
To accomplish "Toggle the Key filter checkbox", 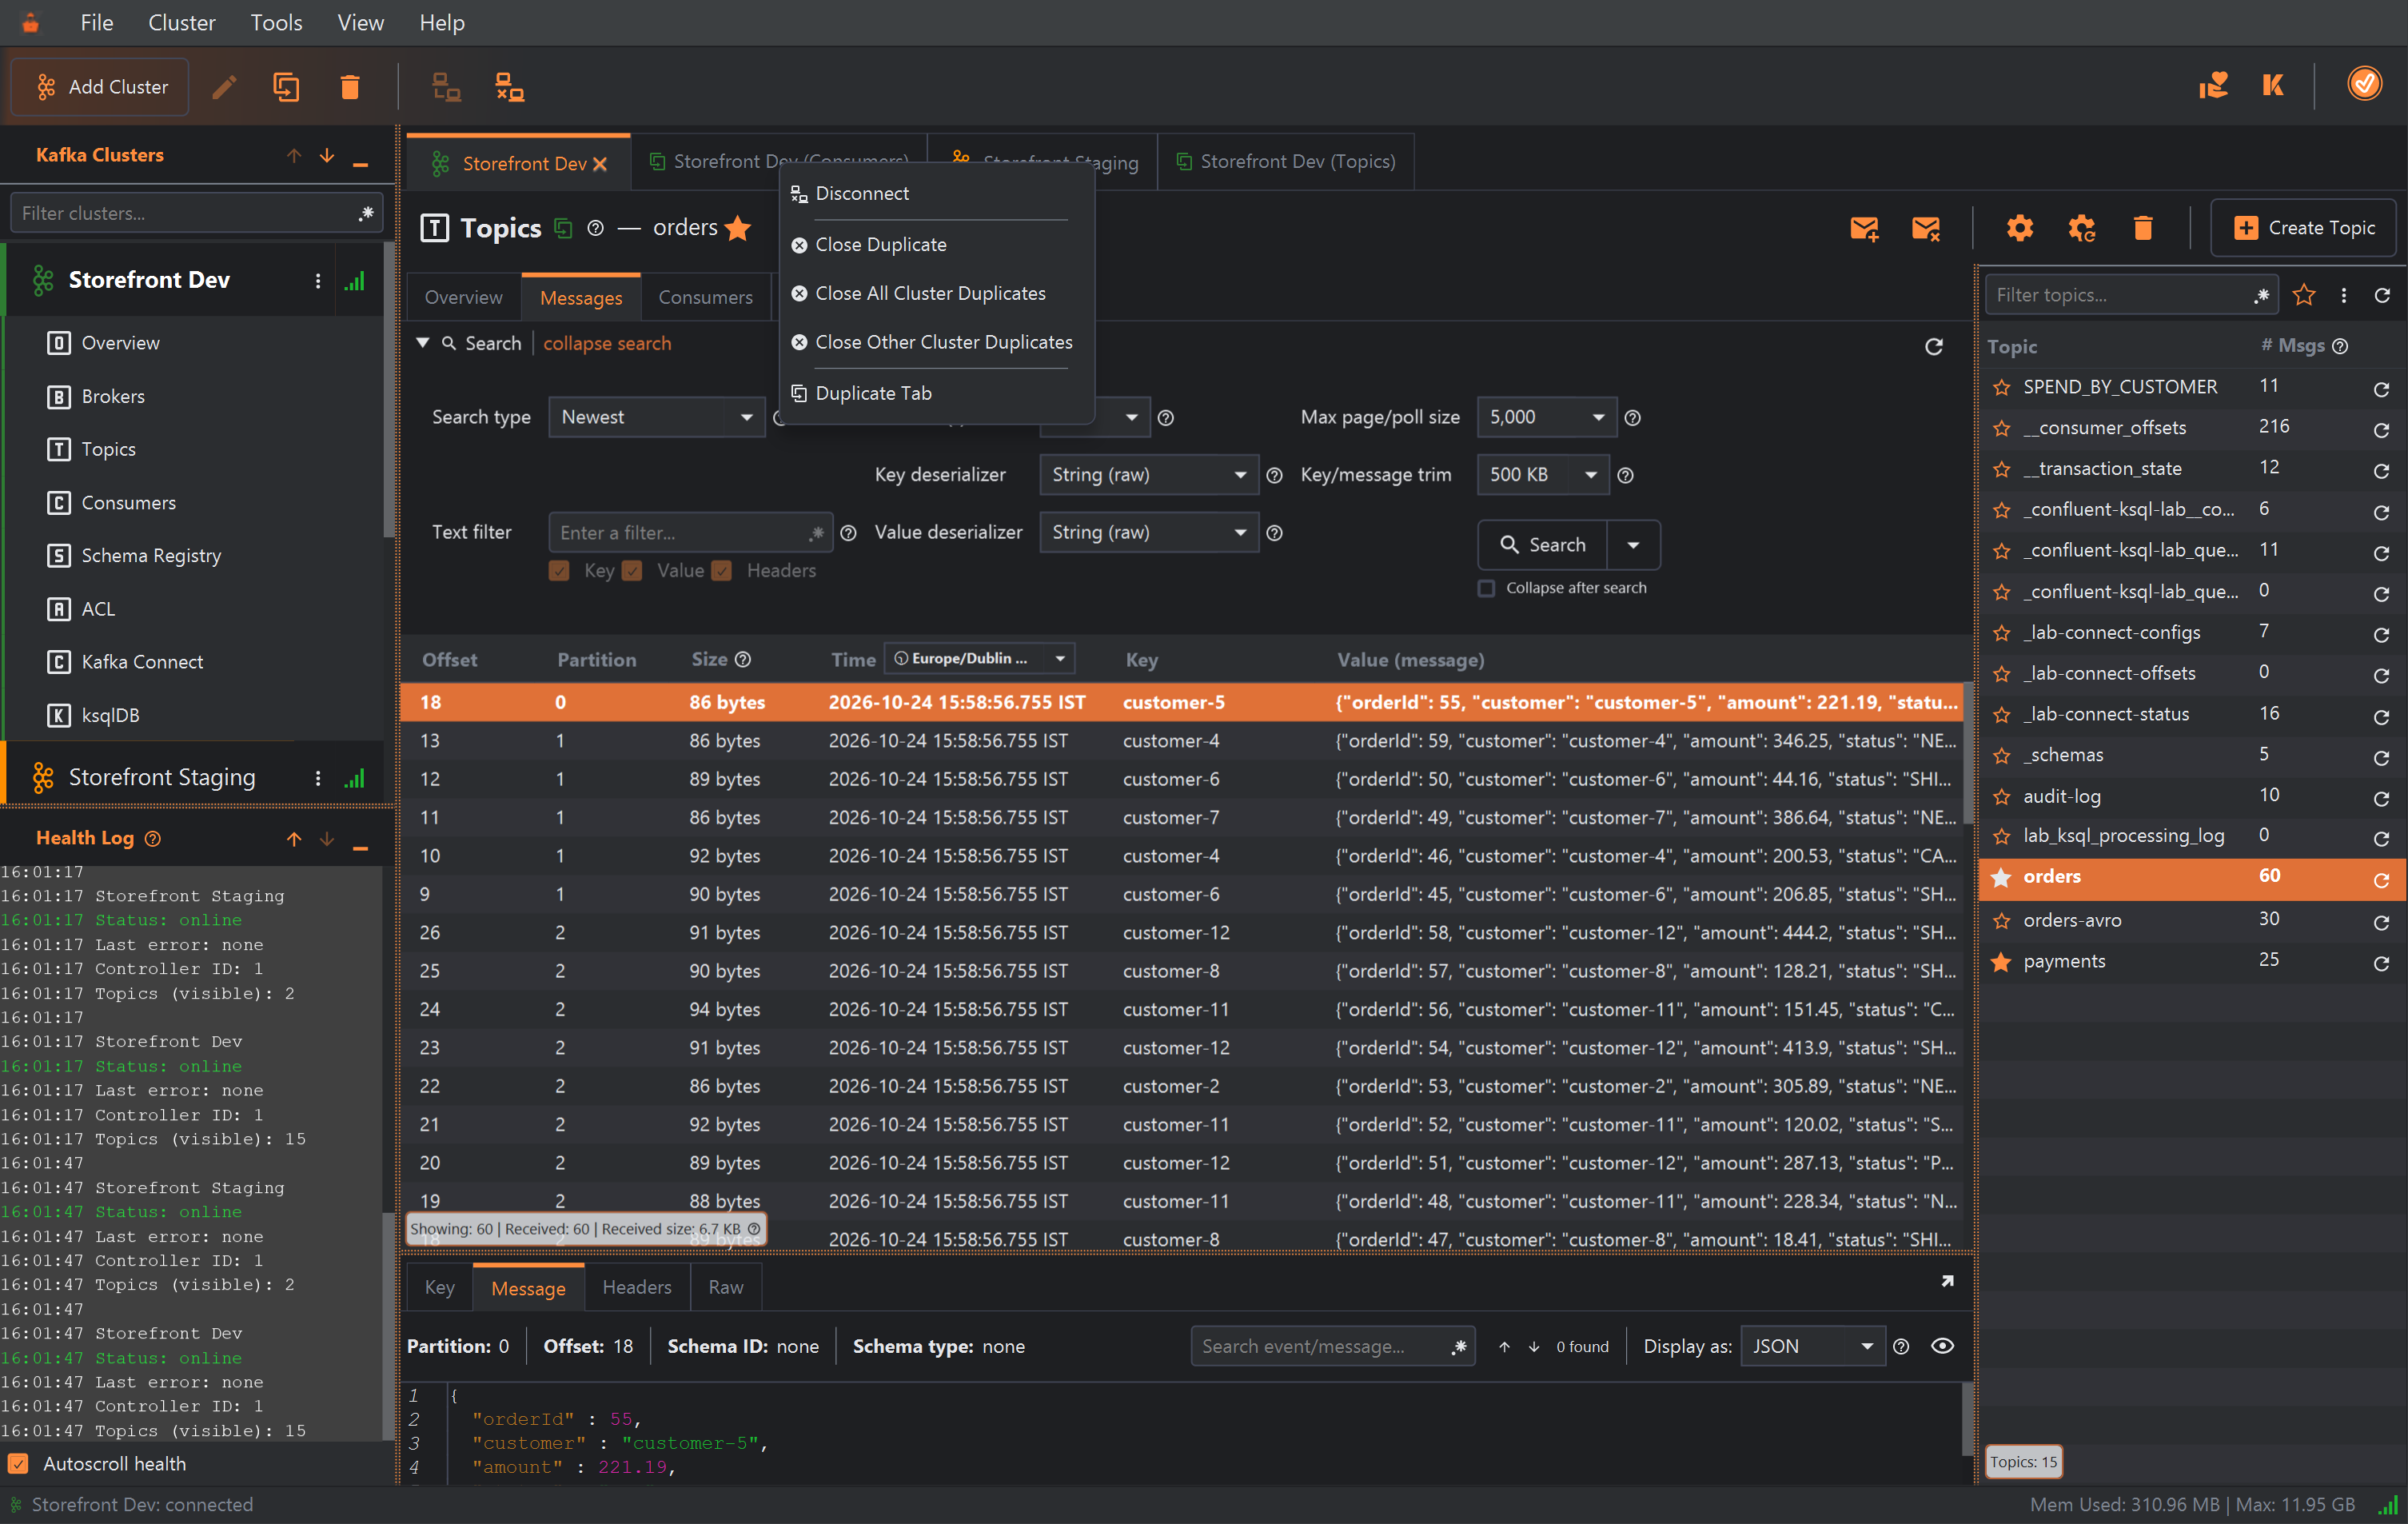I will [559, 570].
